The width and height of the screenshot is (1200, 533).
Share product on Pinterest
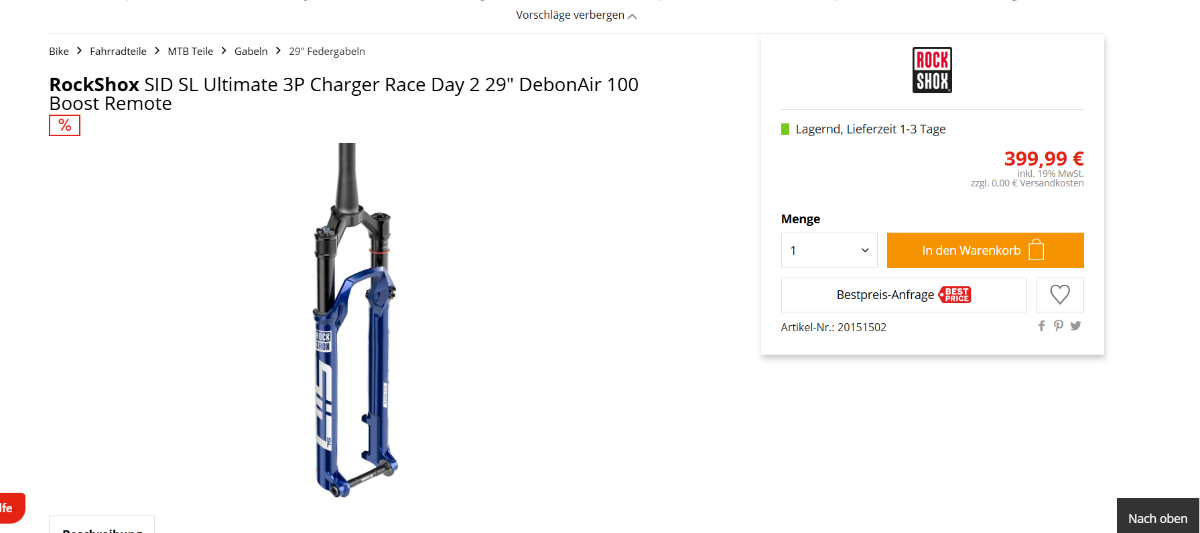(x=1058, y=326)
